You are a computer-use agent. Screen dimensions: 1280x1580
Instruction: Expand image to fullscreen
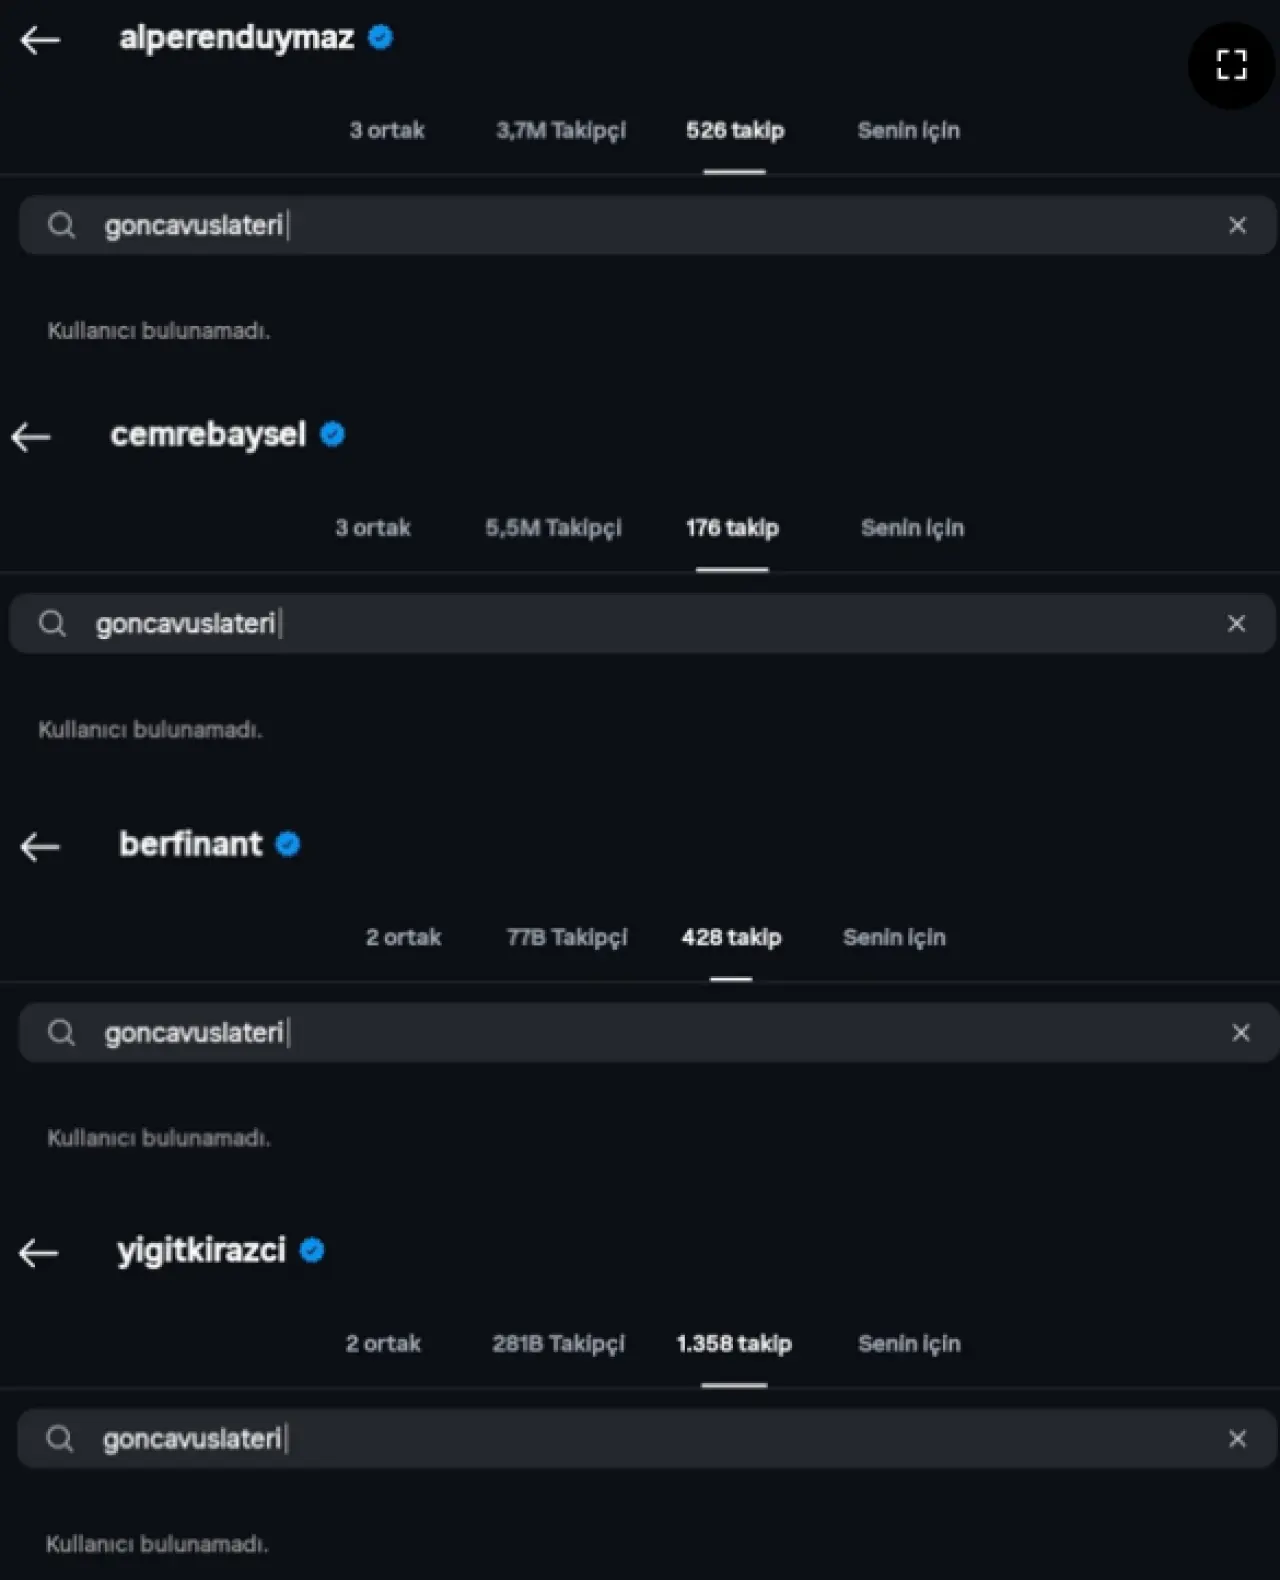(x=1231, y=65)
